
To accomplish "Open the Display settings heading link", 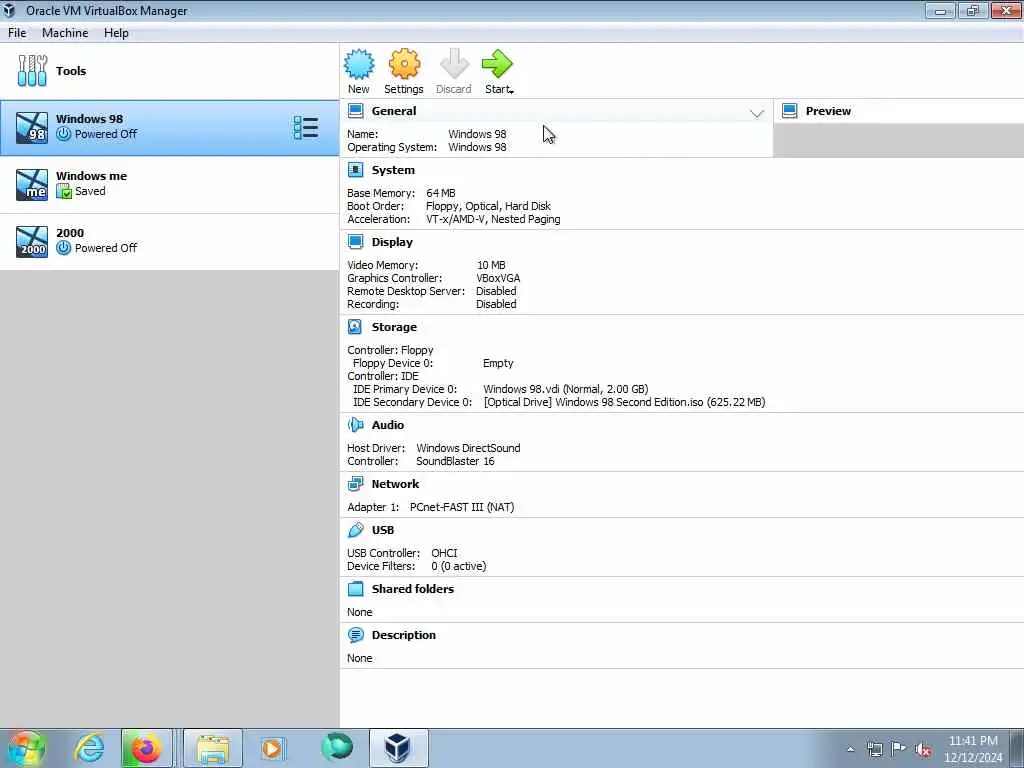I will 392,242.
